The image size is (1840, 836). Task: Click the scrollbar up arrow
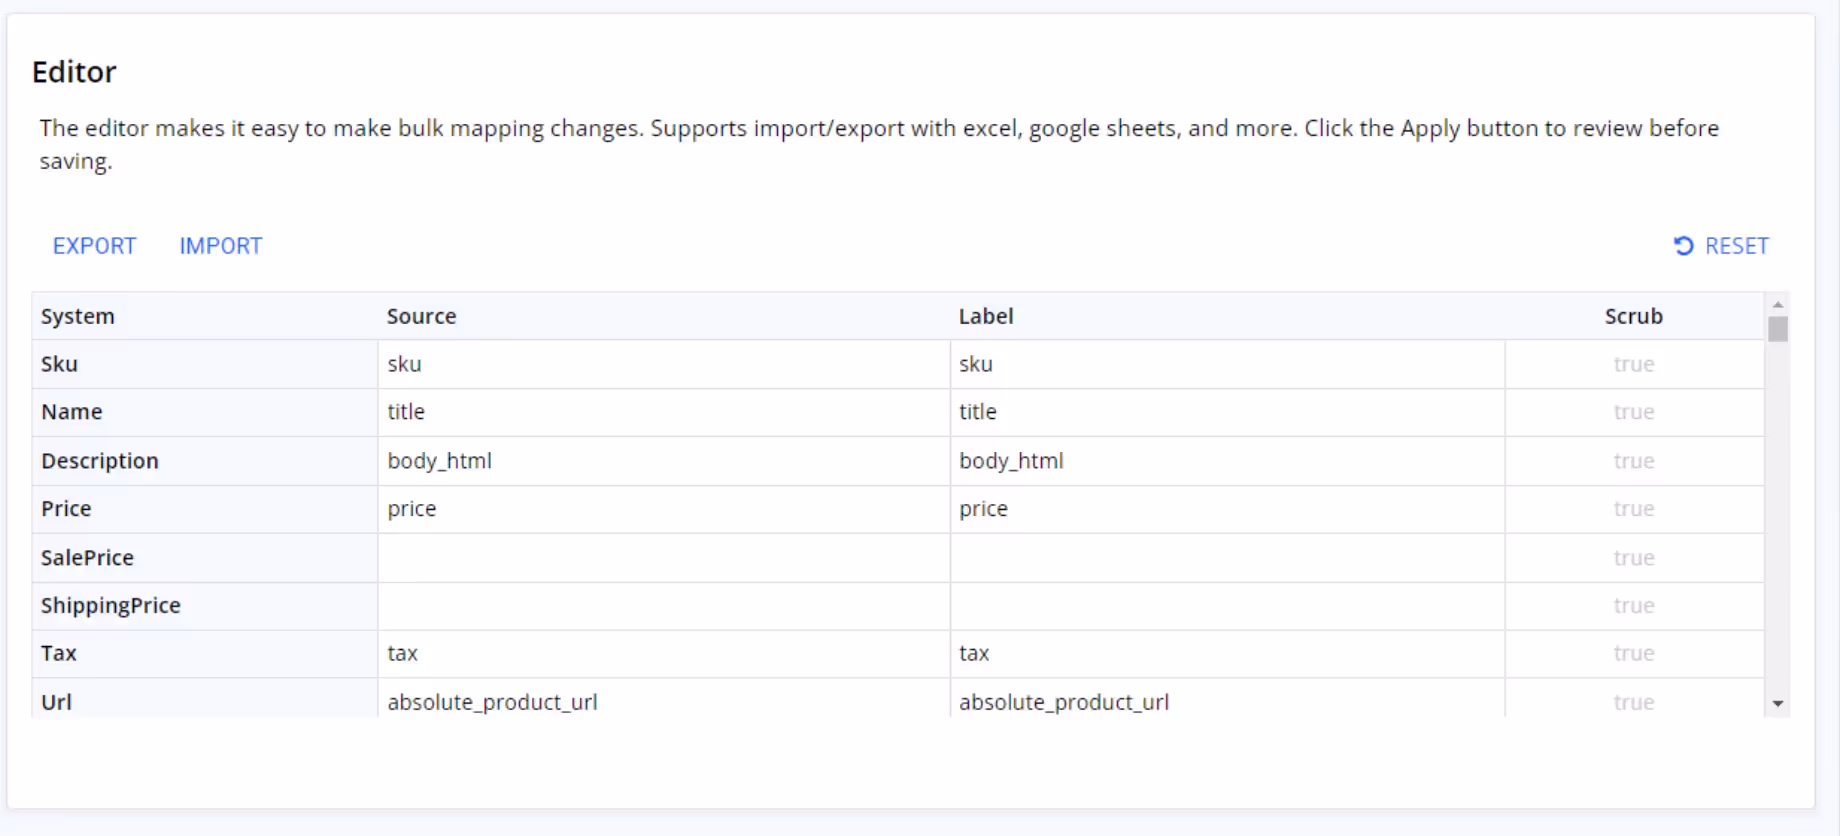click(1777, 304)
